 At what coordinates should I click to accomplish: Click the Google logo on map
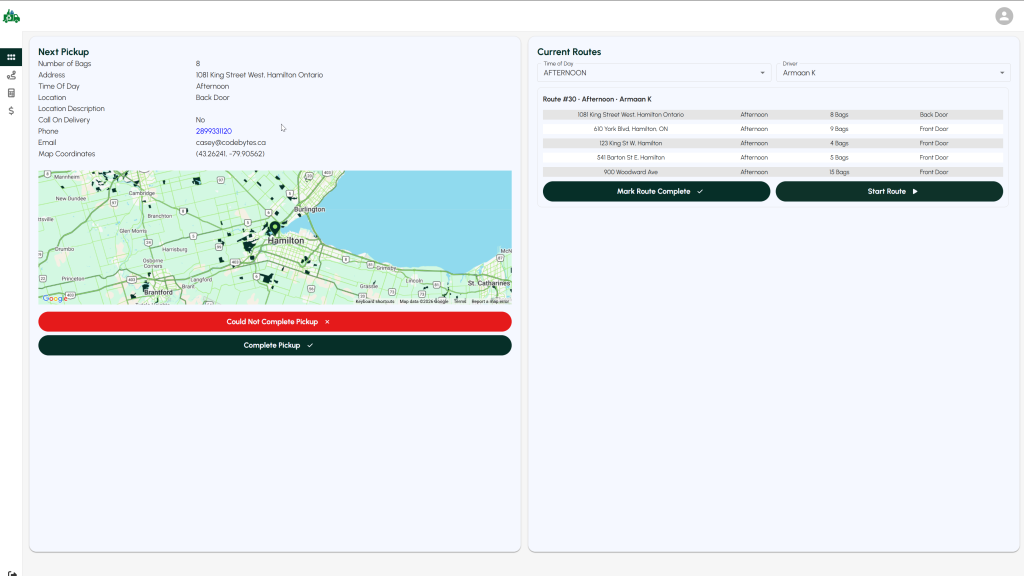55,298
